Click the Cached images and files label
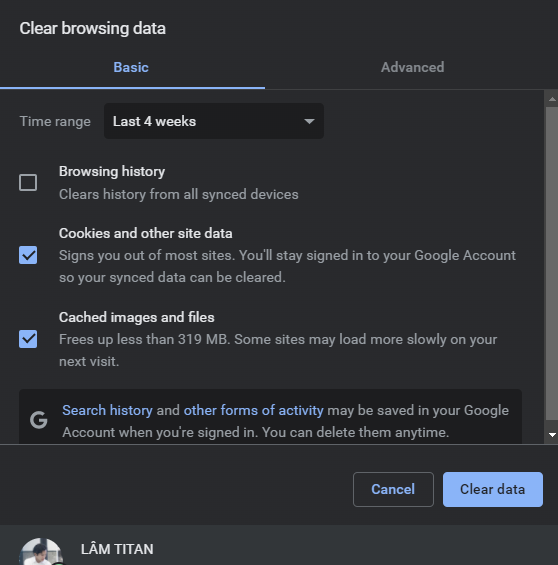Image resolution: width=558 pixels, height=565 pixels. click(137, 317)
